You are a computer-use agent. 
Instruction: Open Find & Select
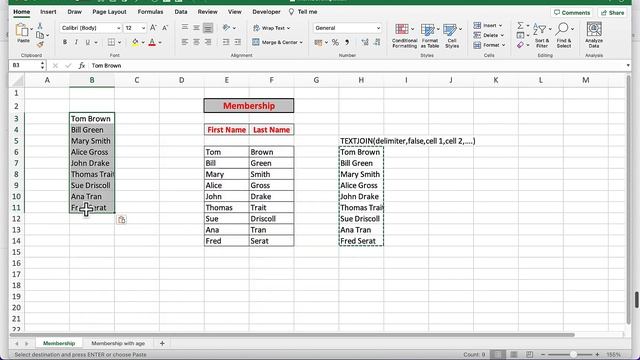point(564,36)
